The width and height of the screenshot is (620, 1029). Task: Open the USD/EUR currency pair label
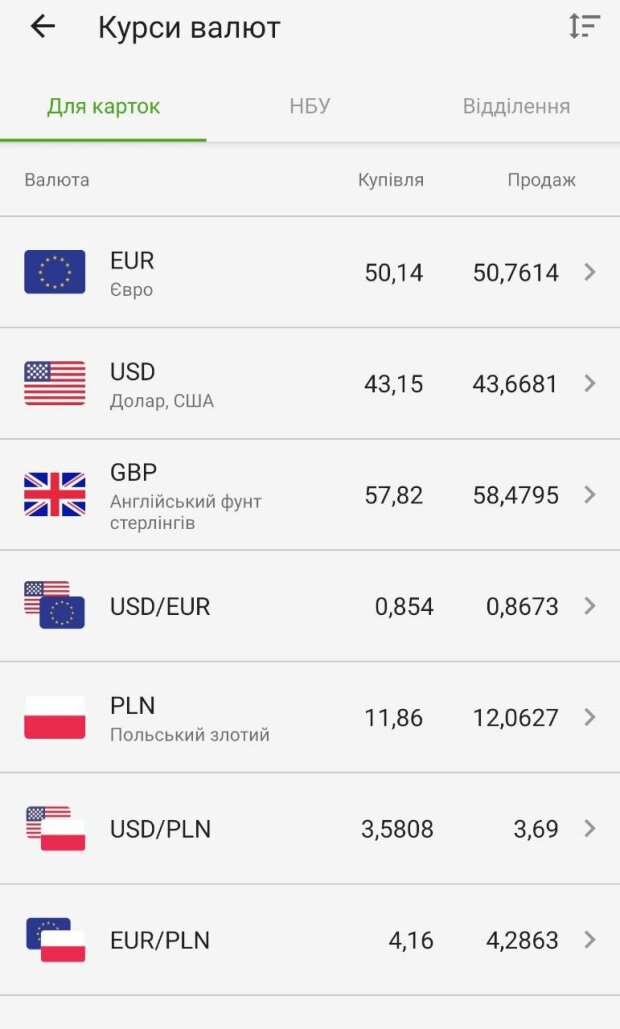click(x=160, y=606)
